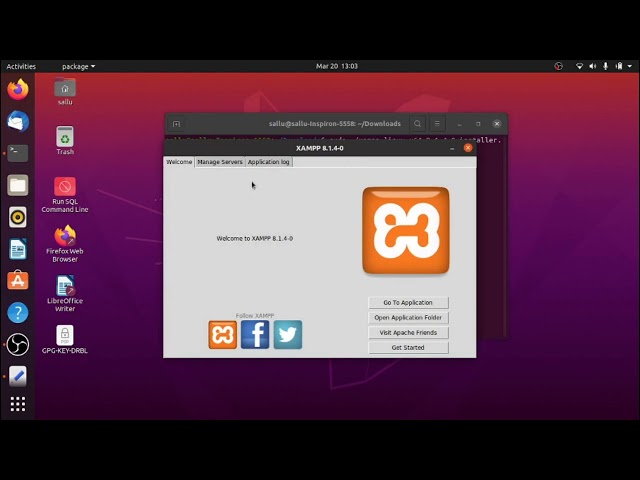Viewport: 640px width, 480px height.
Task: Open Firefox from the Ubuntu dock
Action: (x=18, y=90)
